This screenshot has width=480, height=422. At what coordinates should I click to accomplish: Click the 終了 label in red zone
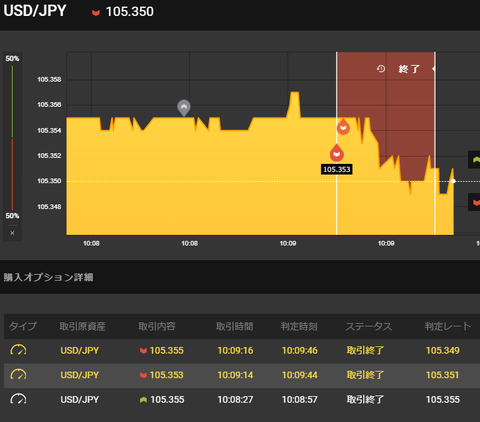pyautogui.click(x=409, y=69)
